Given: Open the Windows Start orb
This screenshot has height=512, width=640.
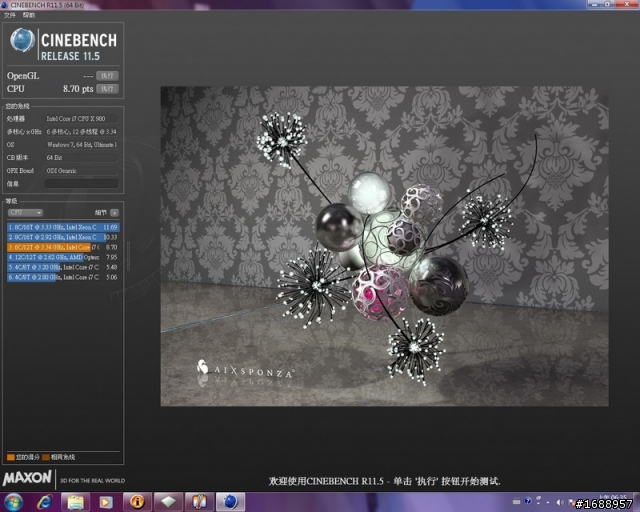Looking at the screenshot, I should tap(13, 502).
